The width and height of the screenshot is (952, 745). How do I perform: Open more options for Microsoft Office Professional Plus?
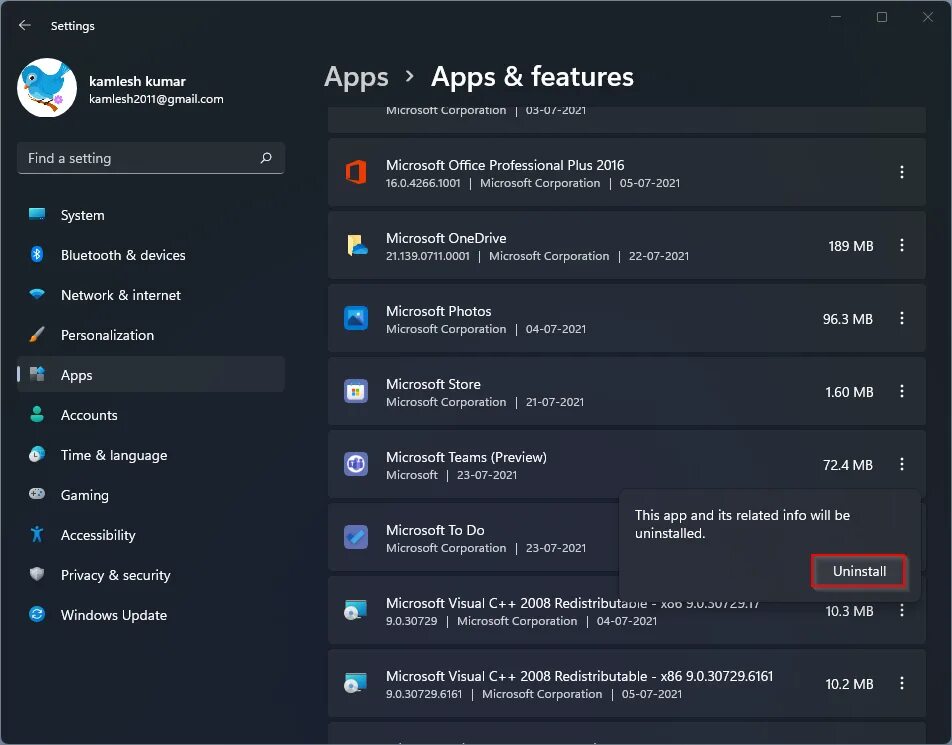(902, 172)
